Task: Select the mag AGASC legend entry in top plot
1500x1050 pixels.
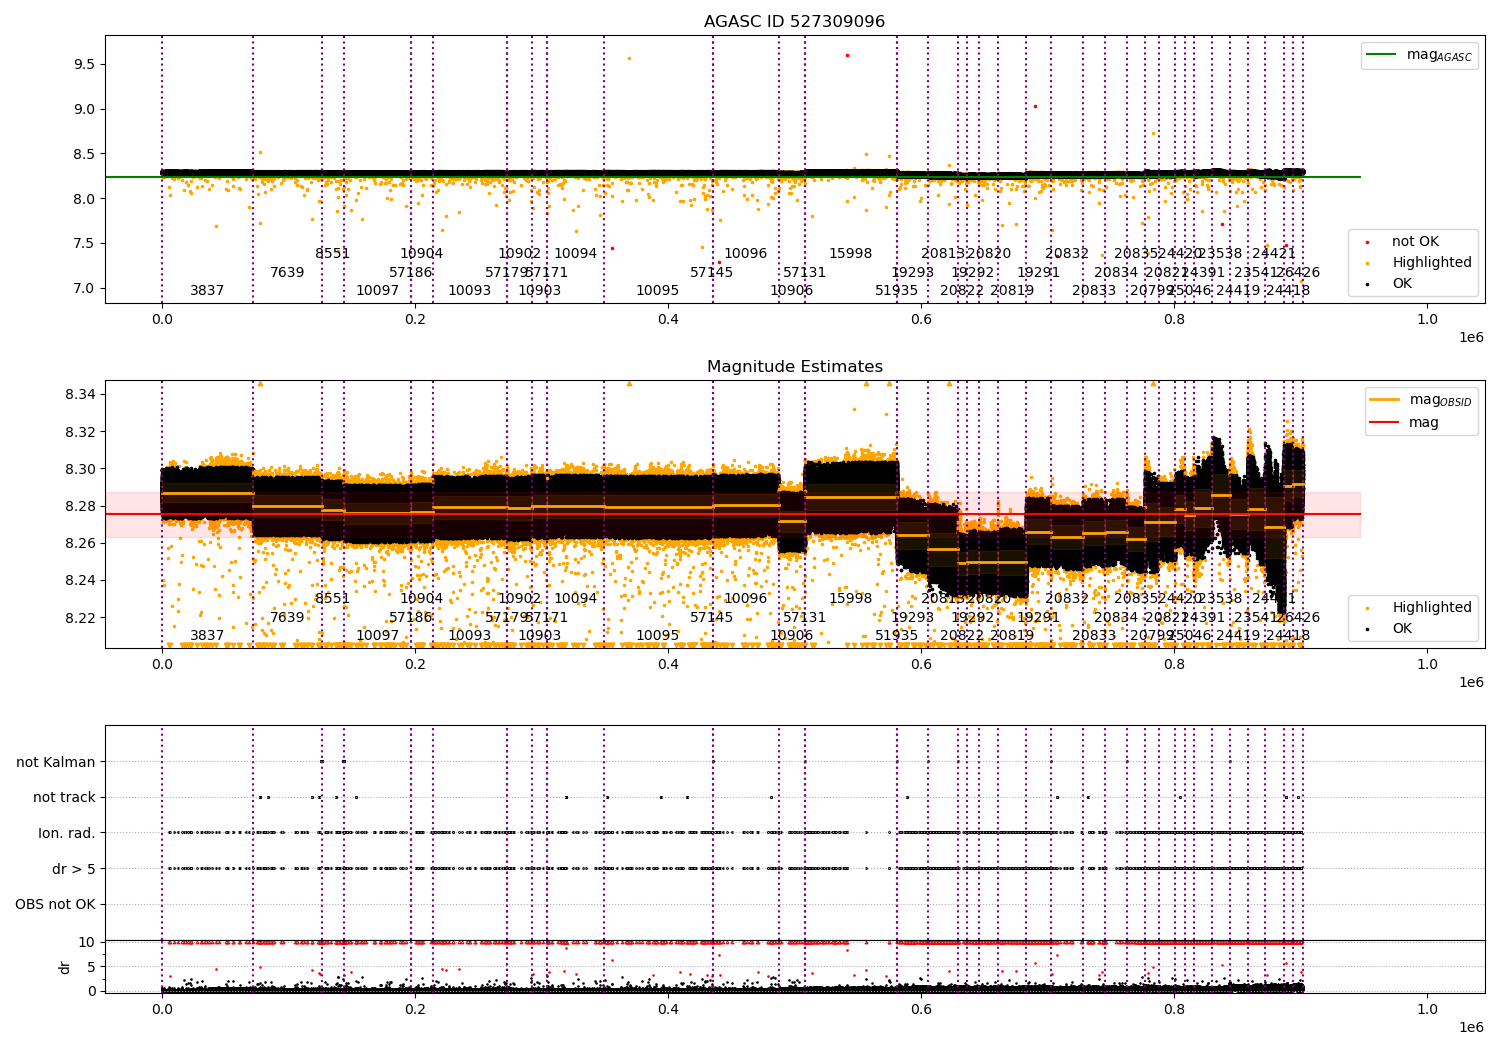Action: coord(1420,55)
